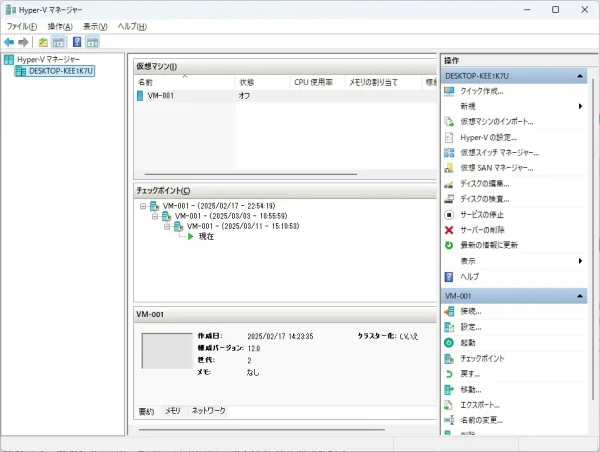Switch to the ネットワーク tab
Image resolution: width=600 pixels, height=452 pixels.
click(209, 411)
